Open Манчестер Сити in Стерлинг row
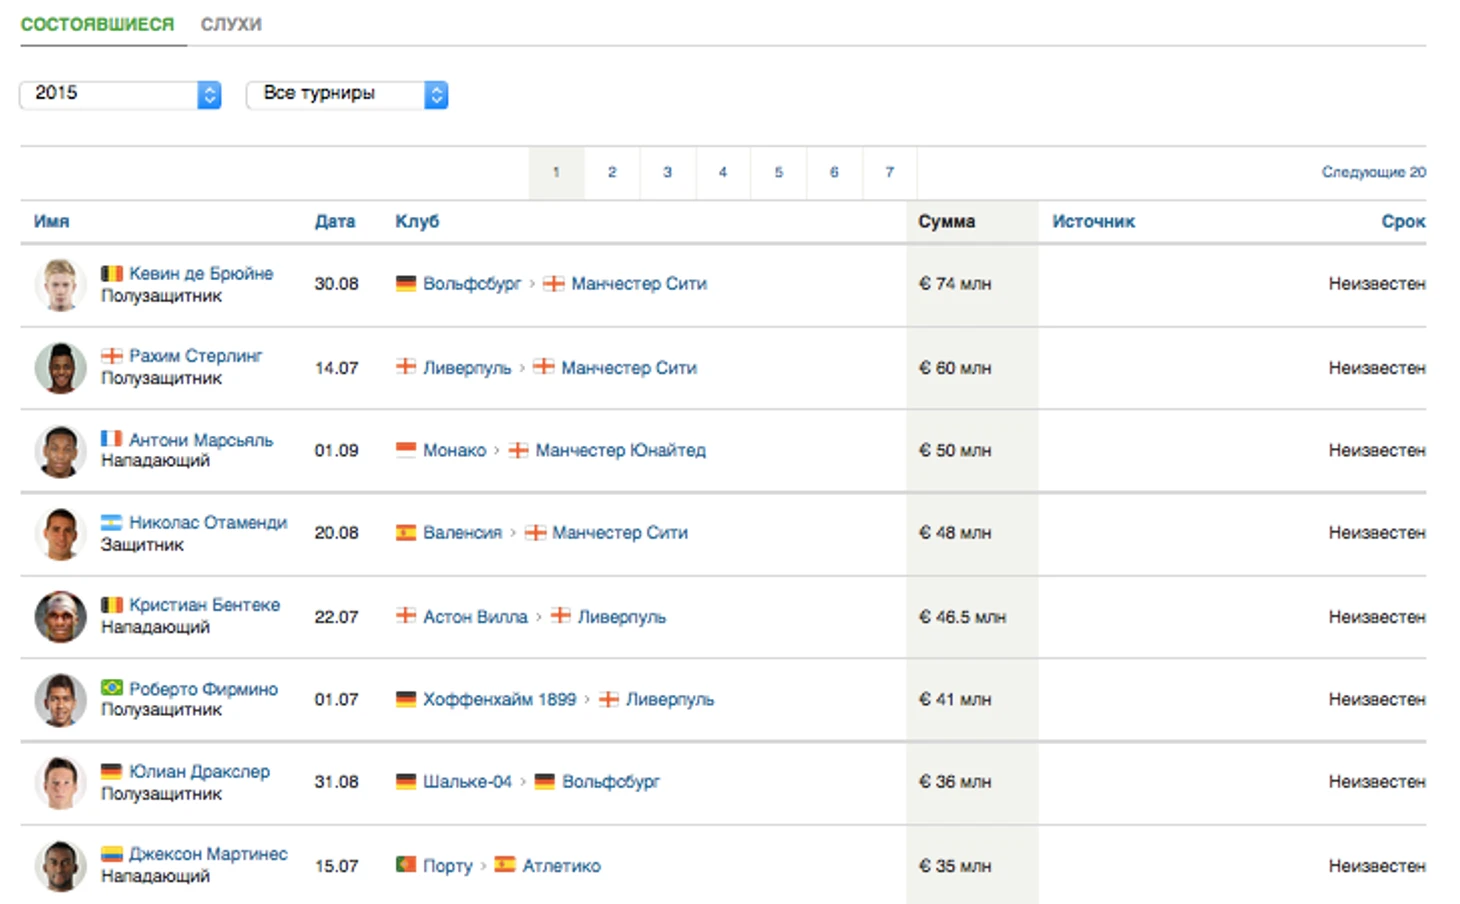1460x904 pixels. tap(629, 368)
